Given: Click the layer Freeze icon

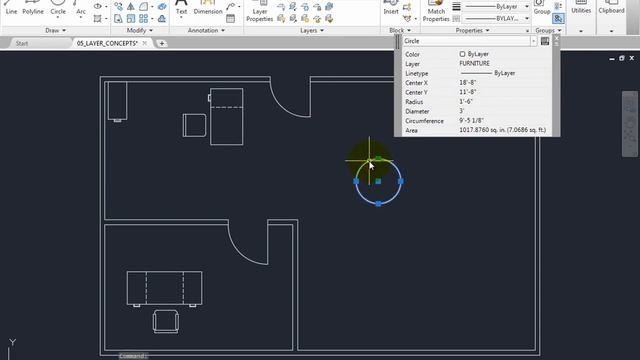Looking at the screenshot, I should tap(305, 7).
